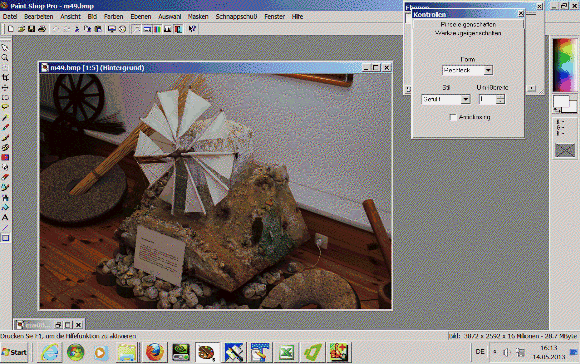Click the Copy icon in the toolbar
This screenshot has width=580, height=364.
pyautogui.click(x=87, y=29)
